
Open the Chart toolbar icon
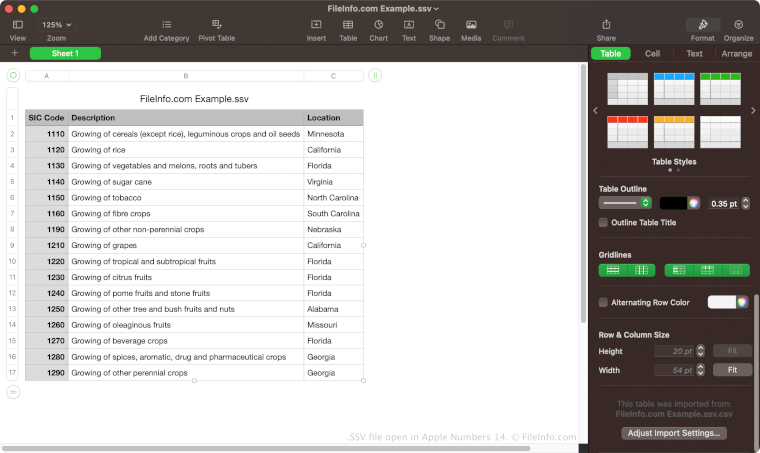coord(378,24)
